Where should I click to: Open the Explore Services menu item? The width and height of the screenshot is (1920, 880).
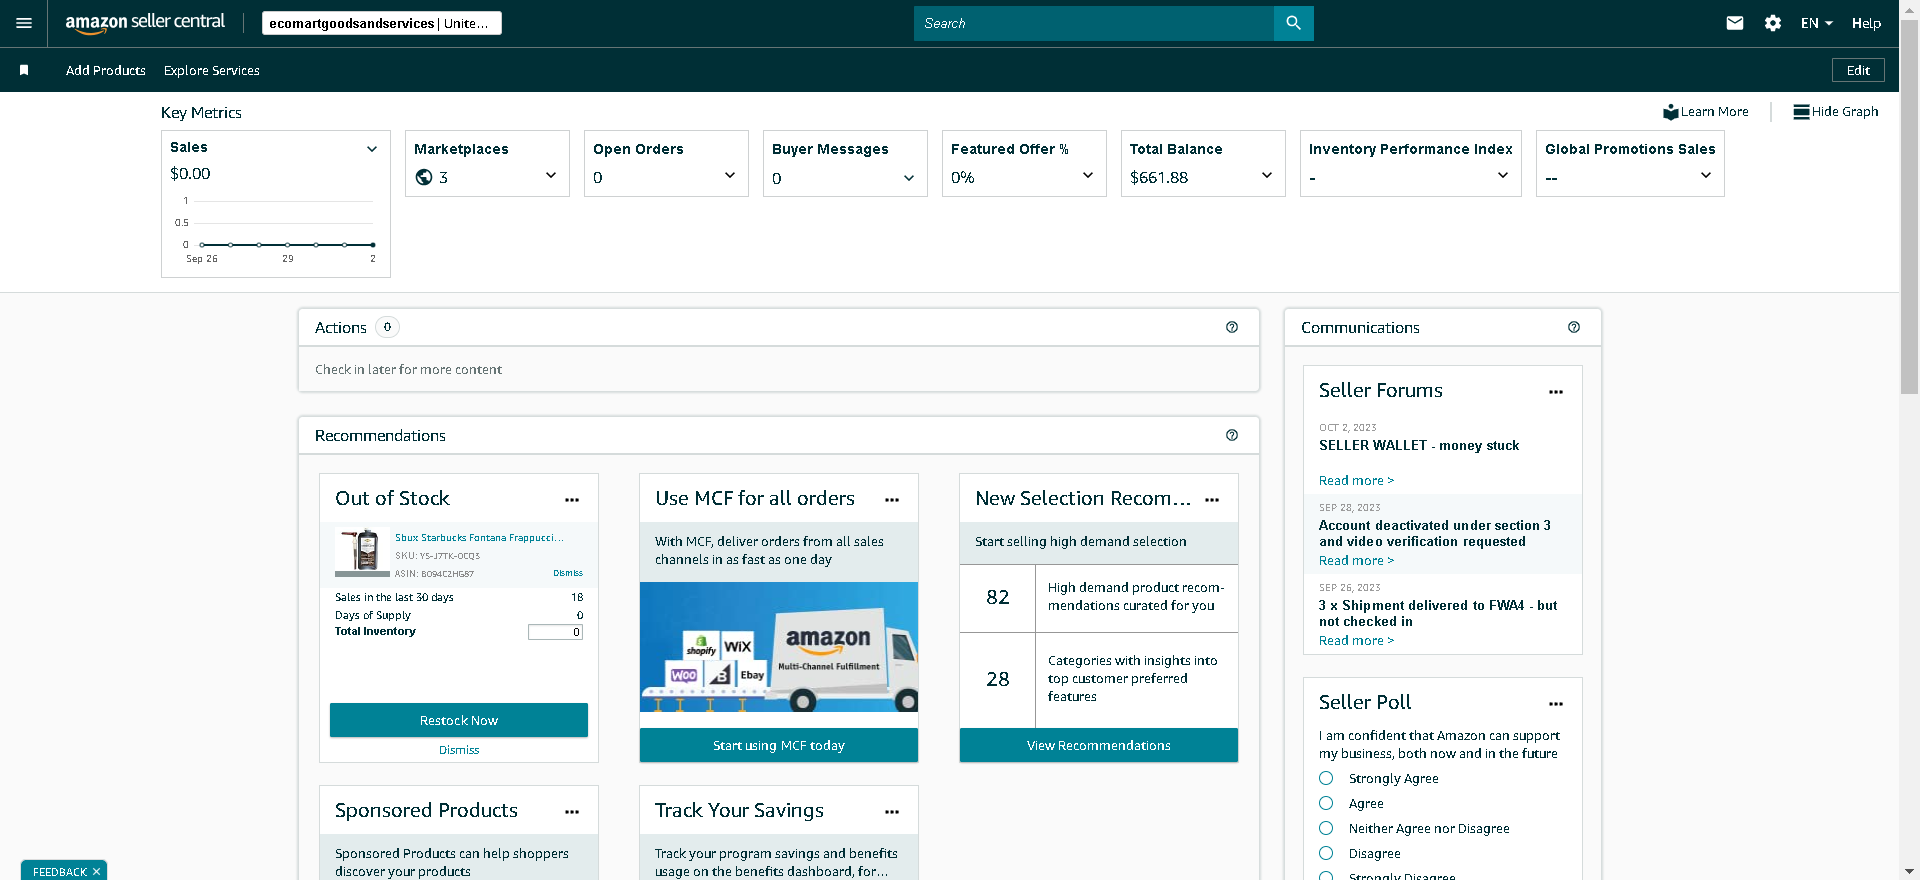click(x=212, y=70)
